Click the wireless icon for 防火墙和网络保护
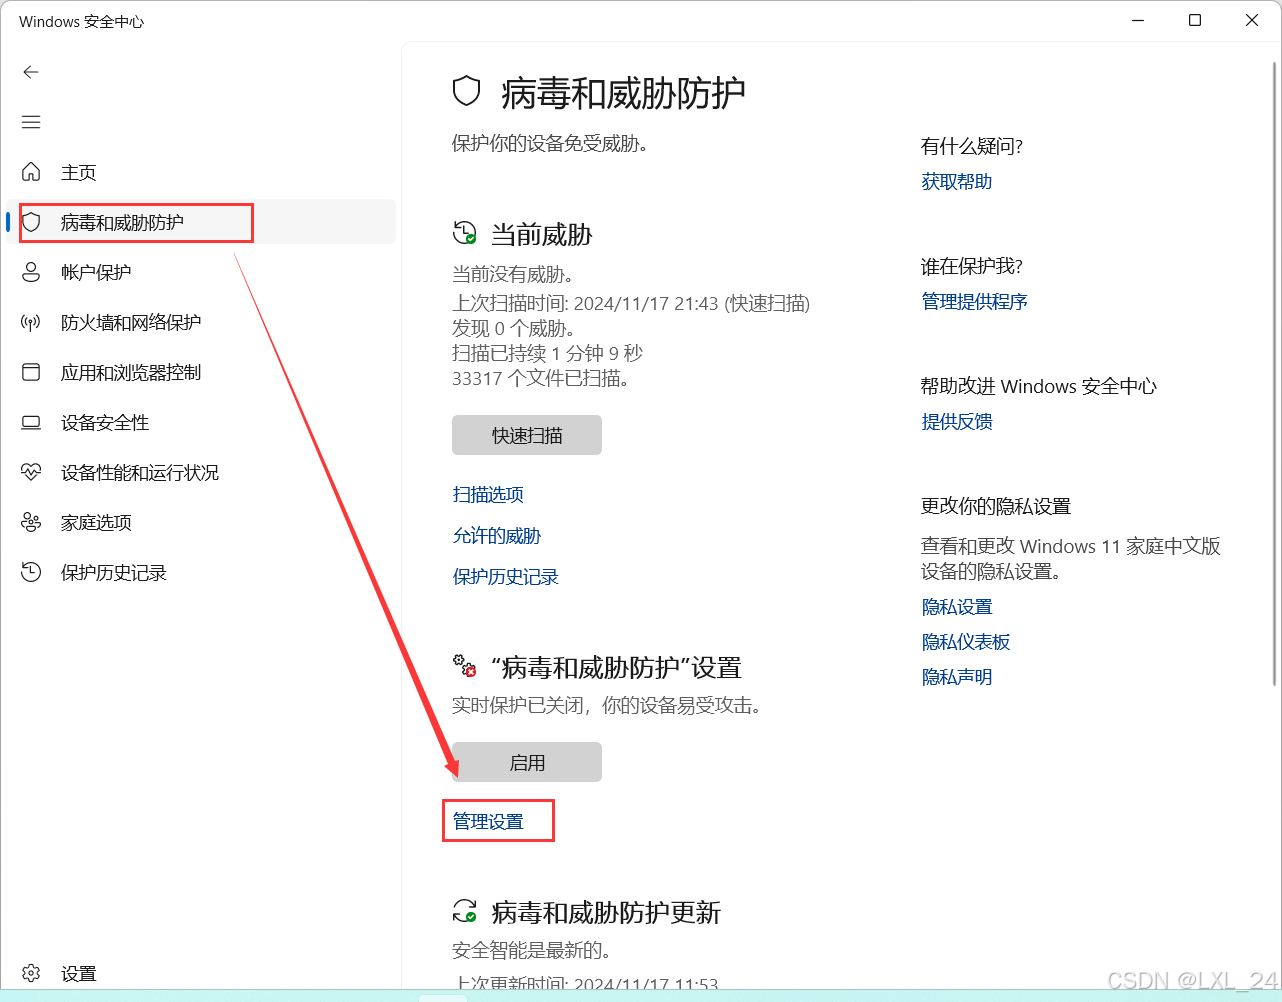 [x=31, y=322]
